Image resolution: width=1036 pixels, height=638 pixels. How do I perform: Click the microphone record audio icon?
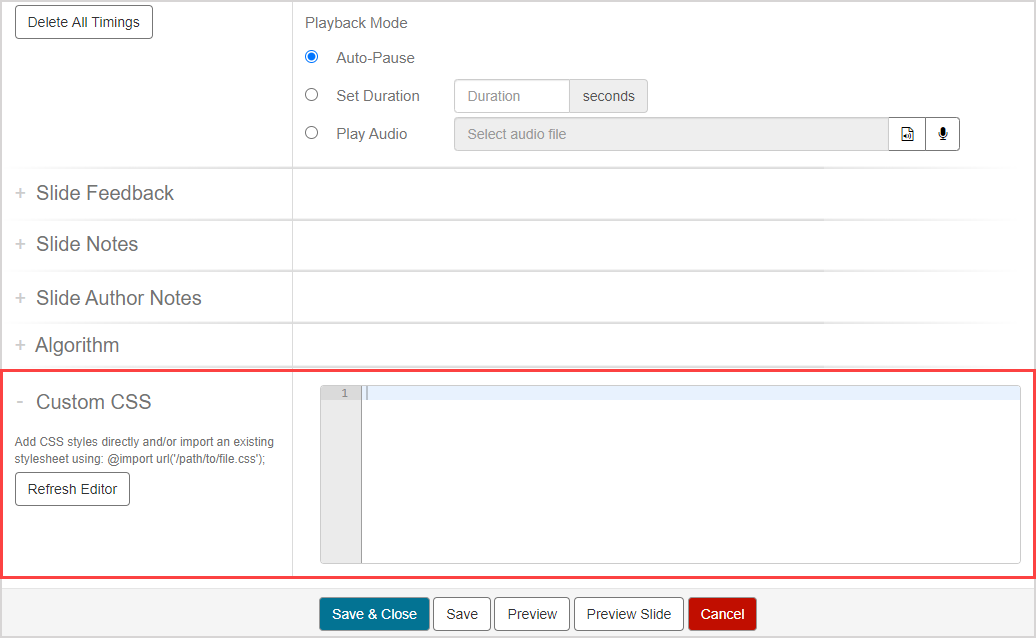[x=942, y=134]
